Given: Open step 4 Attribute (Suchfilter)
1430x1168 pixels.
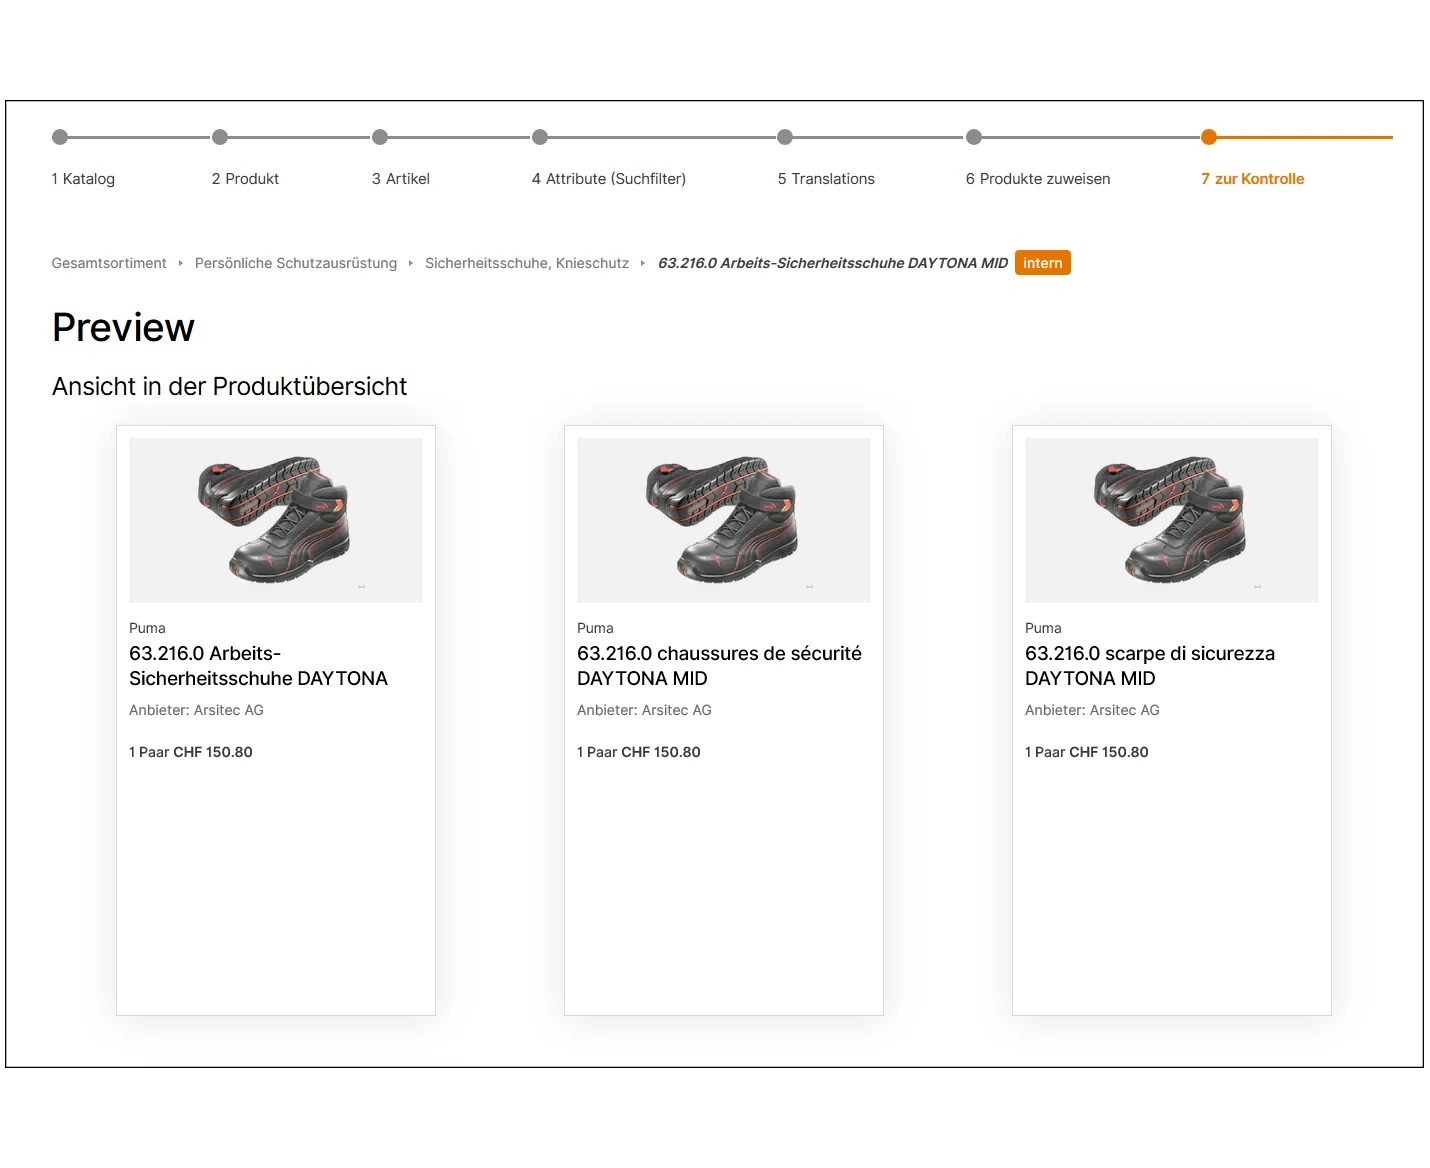Looking at the screenshot, I should pyautogui.click(x=609, y=179).
